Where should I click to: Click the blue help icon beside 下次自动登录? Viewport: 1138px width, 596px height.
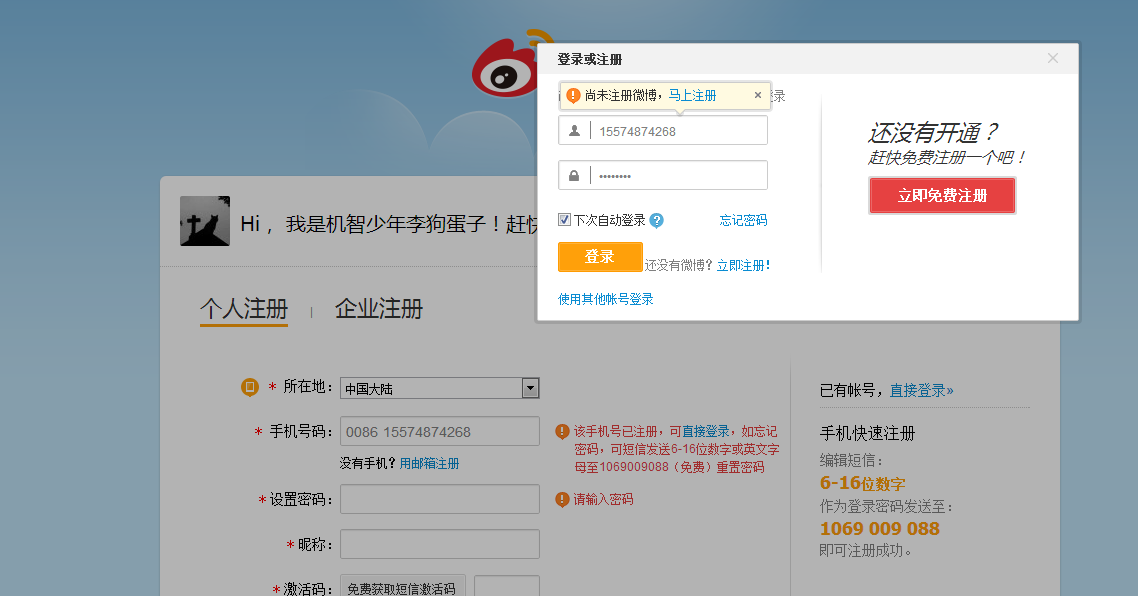point(656,221)
